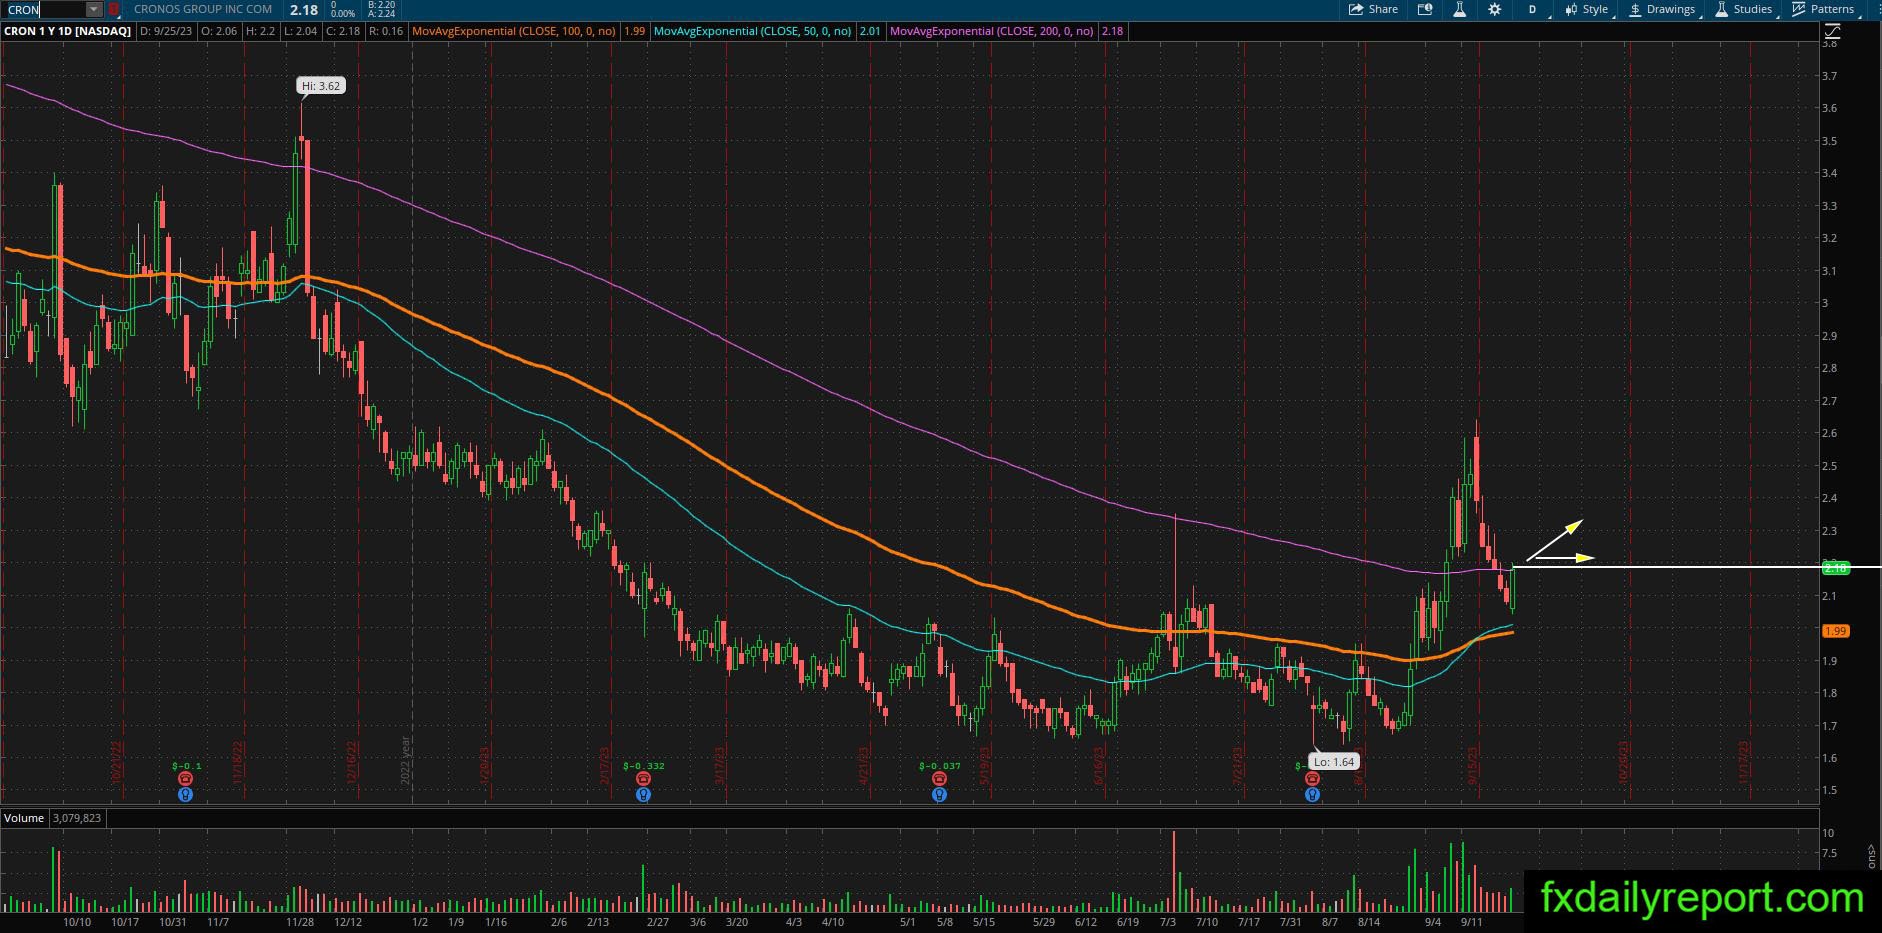The image size is (1882, 933).
Task: Click the range value R: 0.16
Action: click(x=386, y=31)
